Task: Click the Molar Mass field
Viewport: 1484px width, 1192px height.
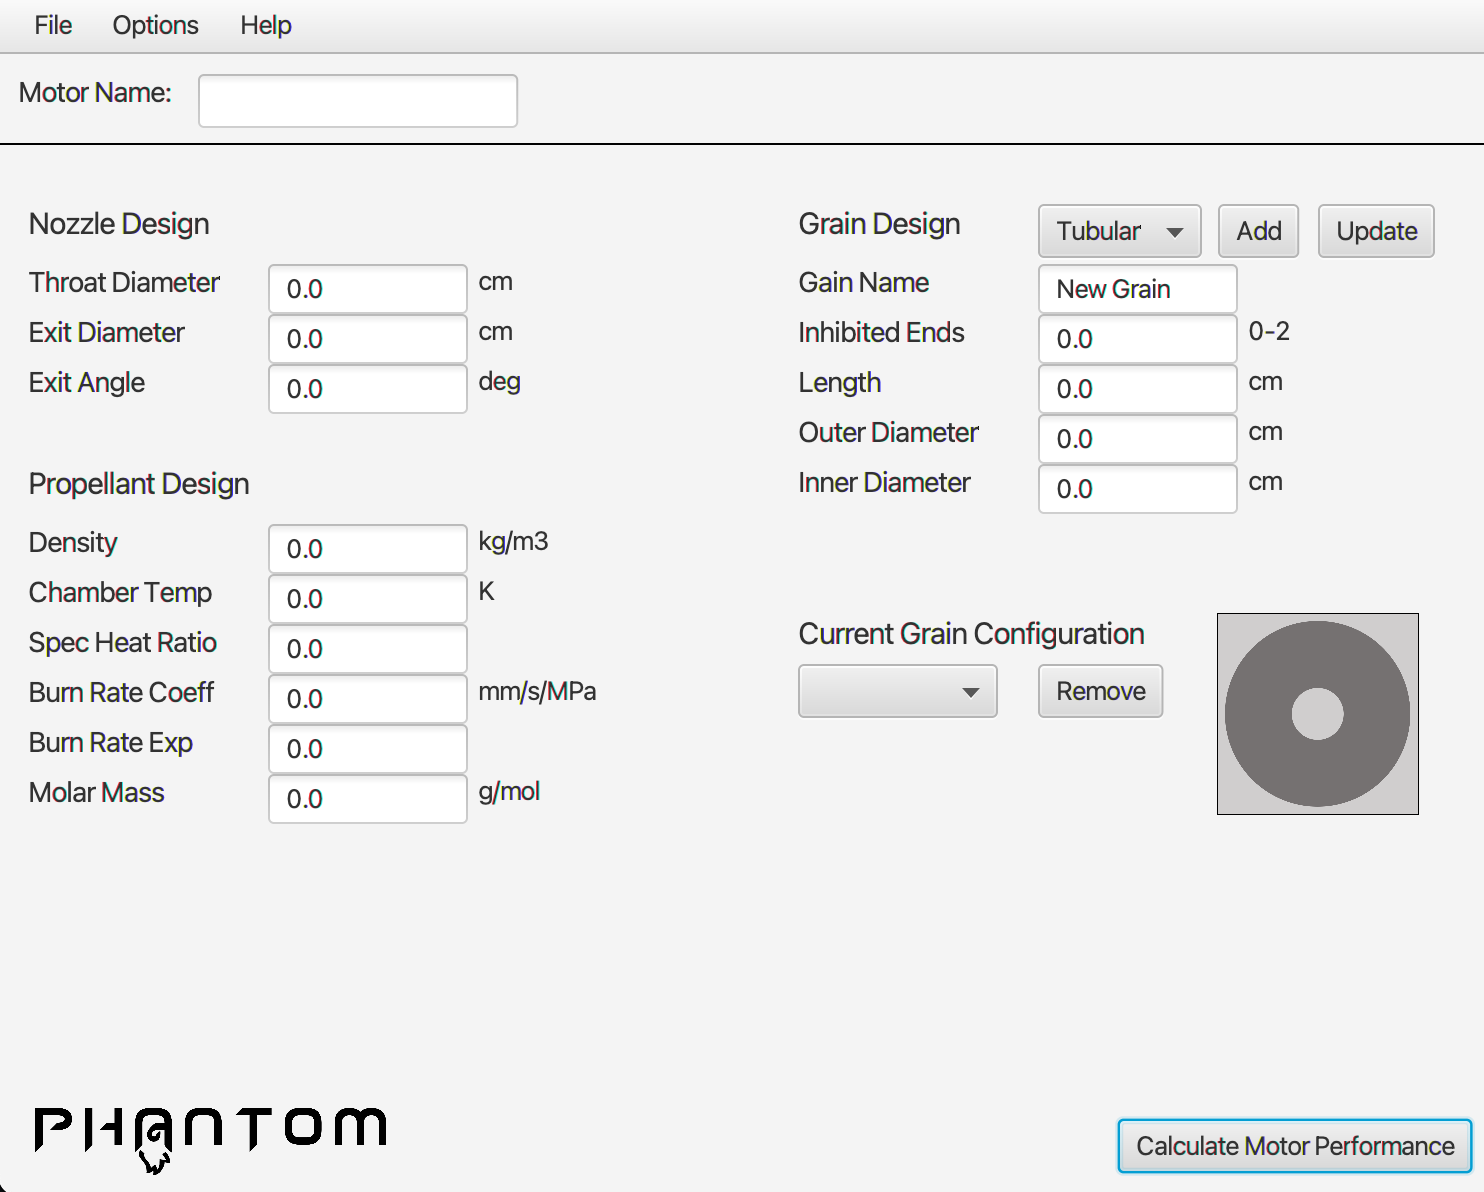Action: pos(368,799)
